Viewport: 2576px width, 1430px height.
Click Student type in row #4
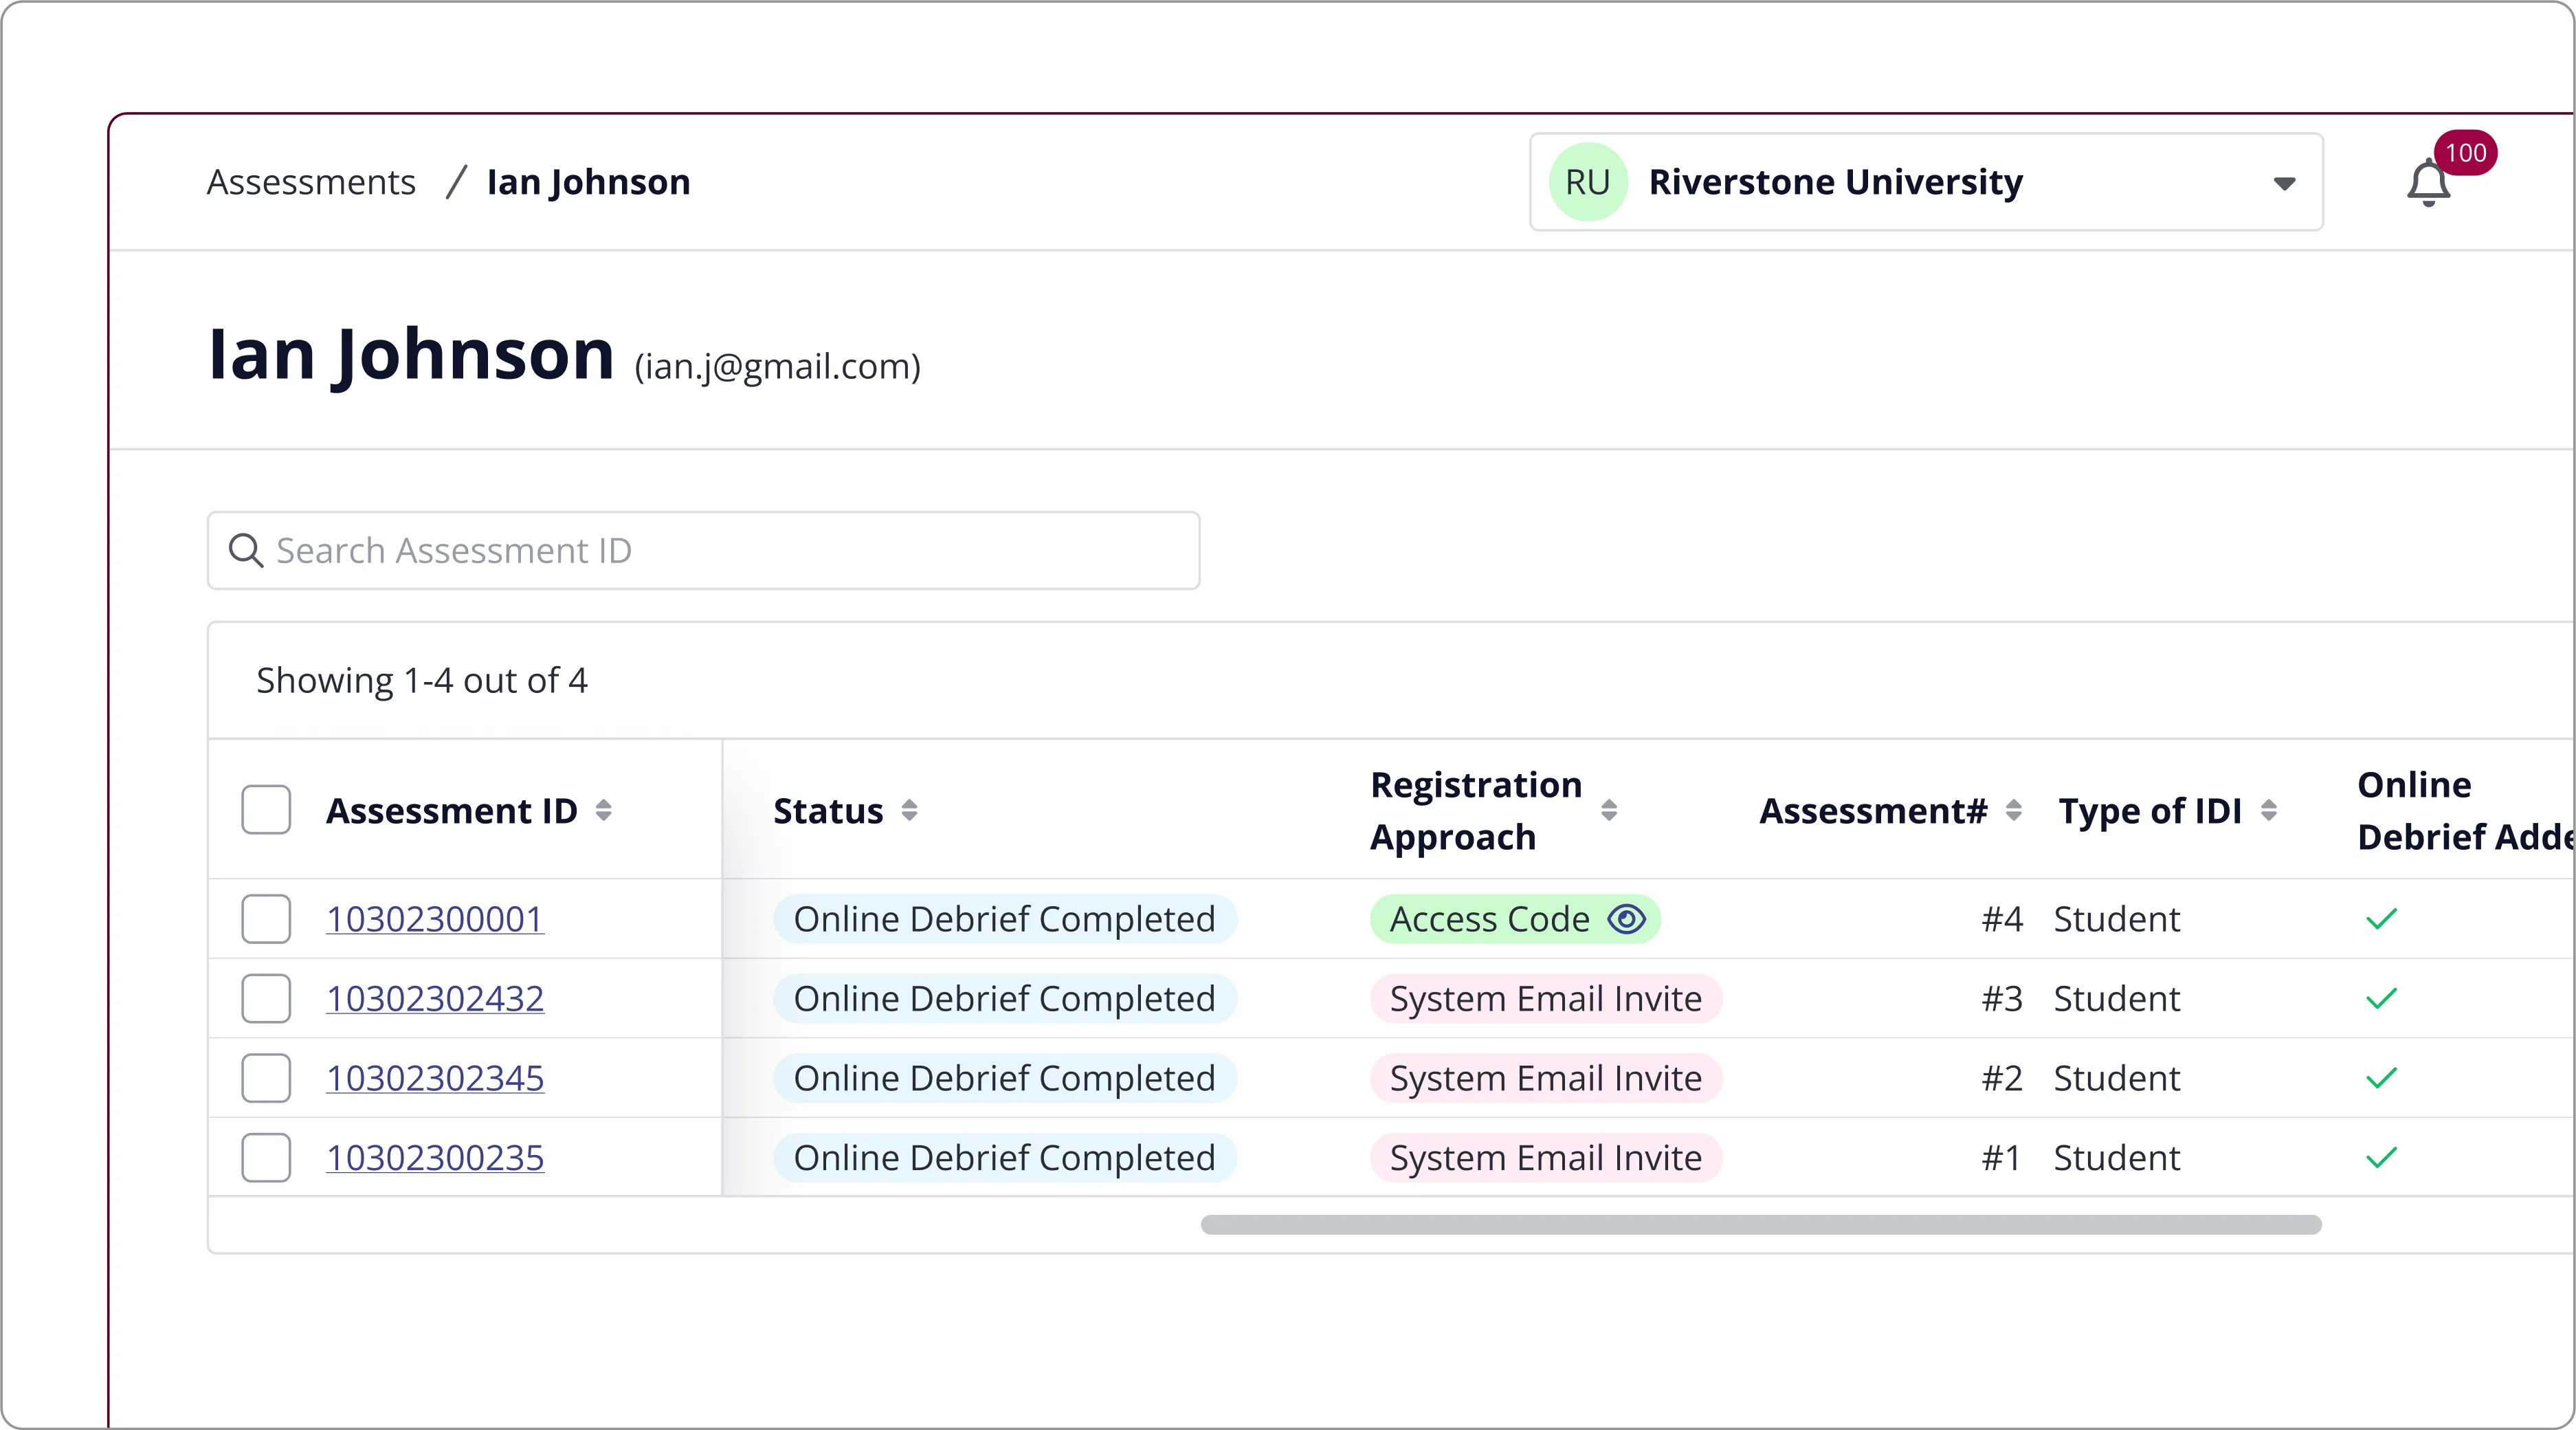[2117, 919]
